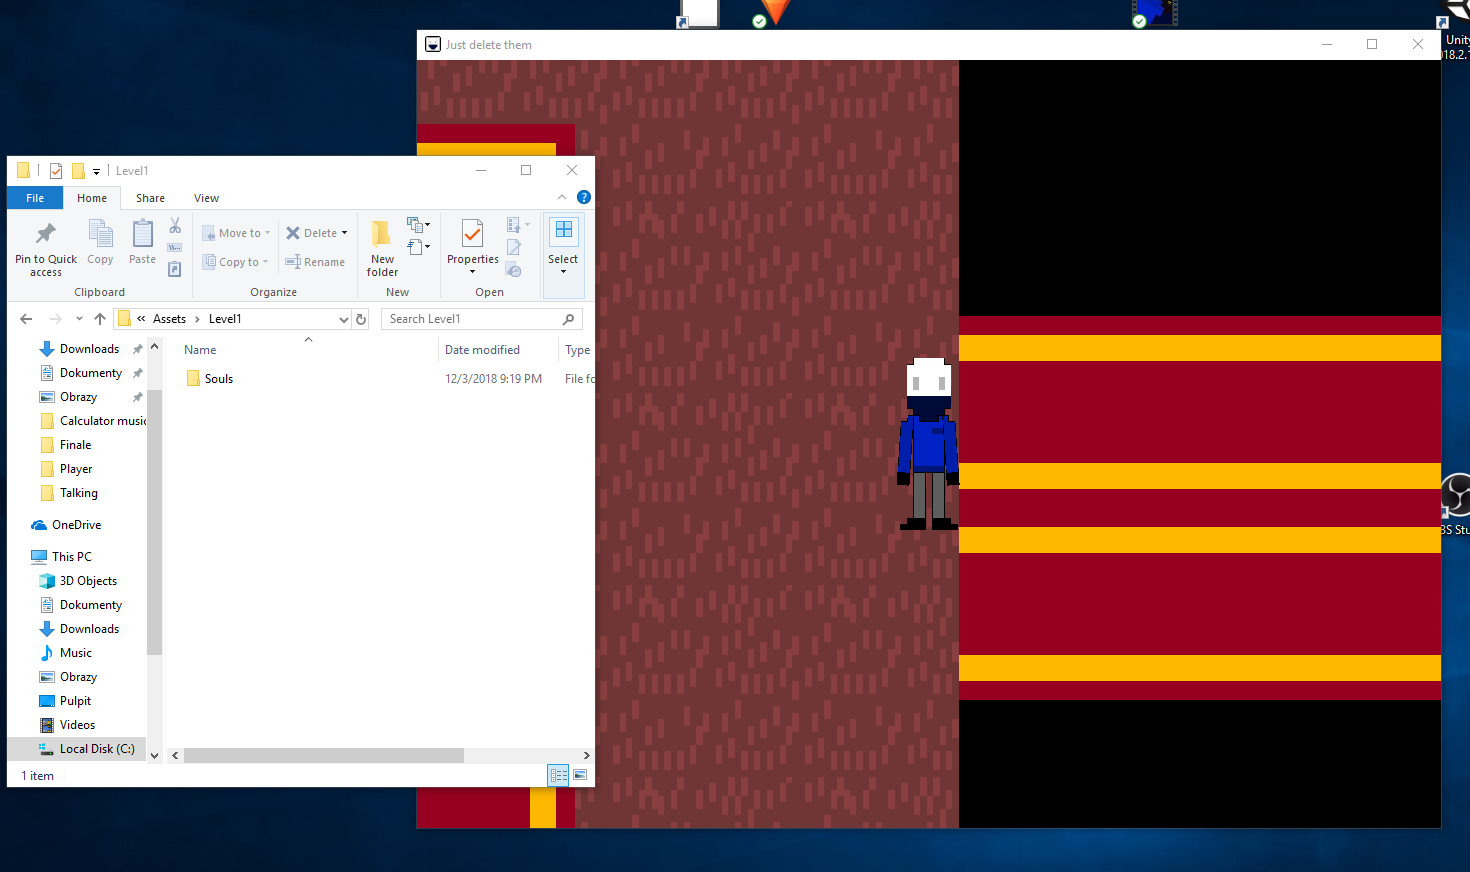Open the Help question mark icon

point(584,197)
